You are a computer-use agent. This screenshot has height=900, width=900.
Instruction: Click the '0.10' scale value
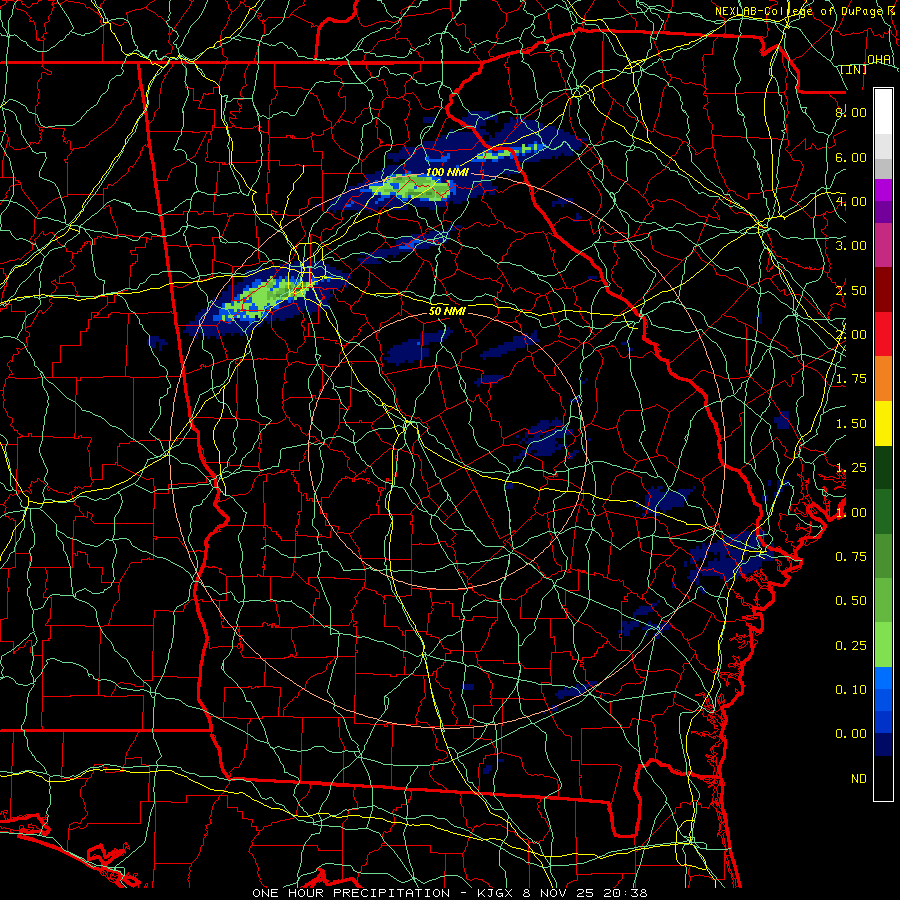[851, 690]
